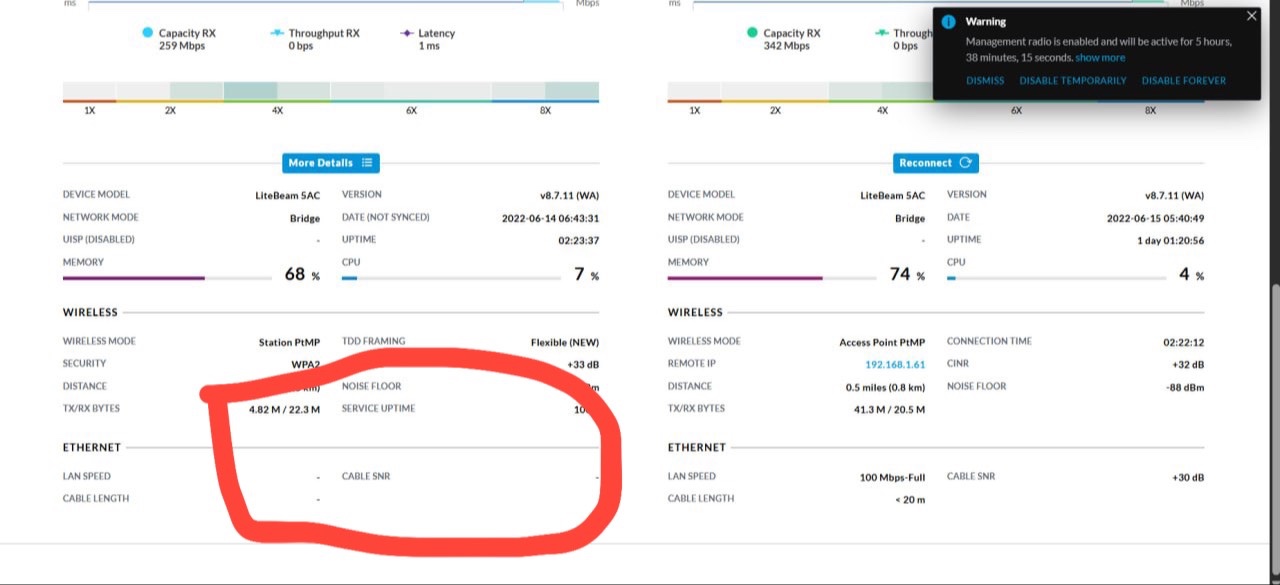This screenshot has width=1280, height=585.
Task: Open the More Details panel
Action: (x=330, y=163)
